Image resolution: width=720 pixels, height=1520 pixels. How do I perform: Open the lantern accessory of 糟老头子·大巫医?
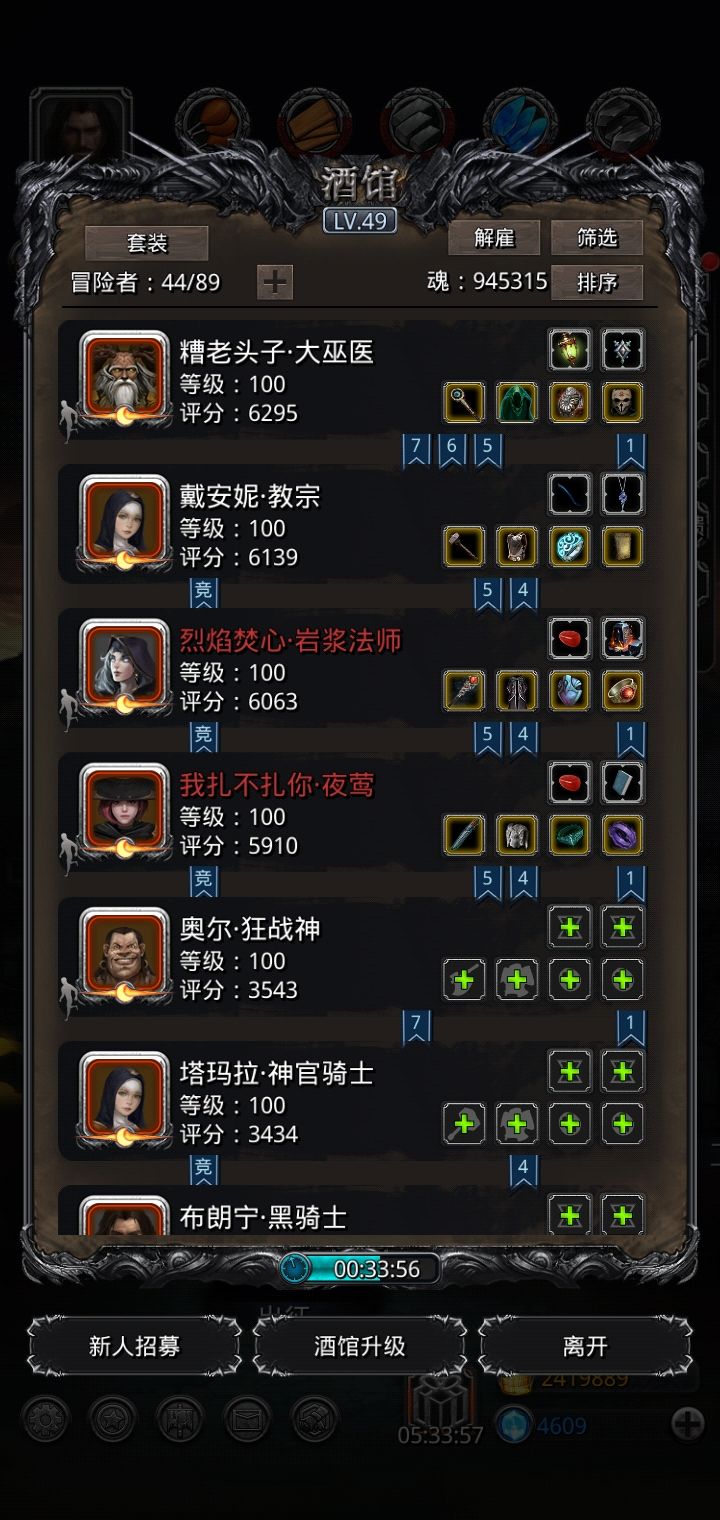[x=570, y=350]
